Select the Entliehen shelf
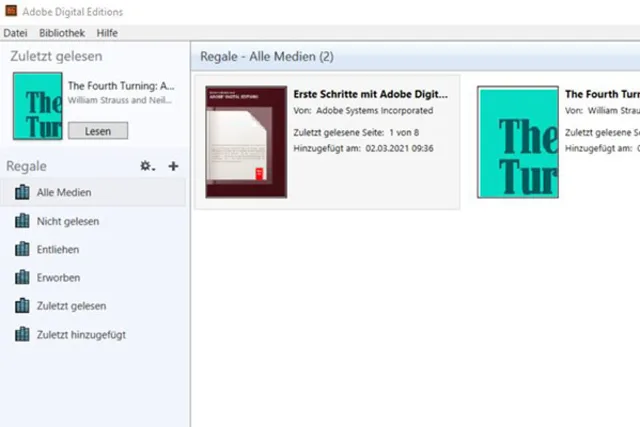Image resolution: width=640 pixels, height=427 pixels. pyautogui.click(x=93, y=249)
